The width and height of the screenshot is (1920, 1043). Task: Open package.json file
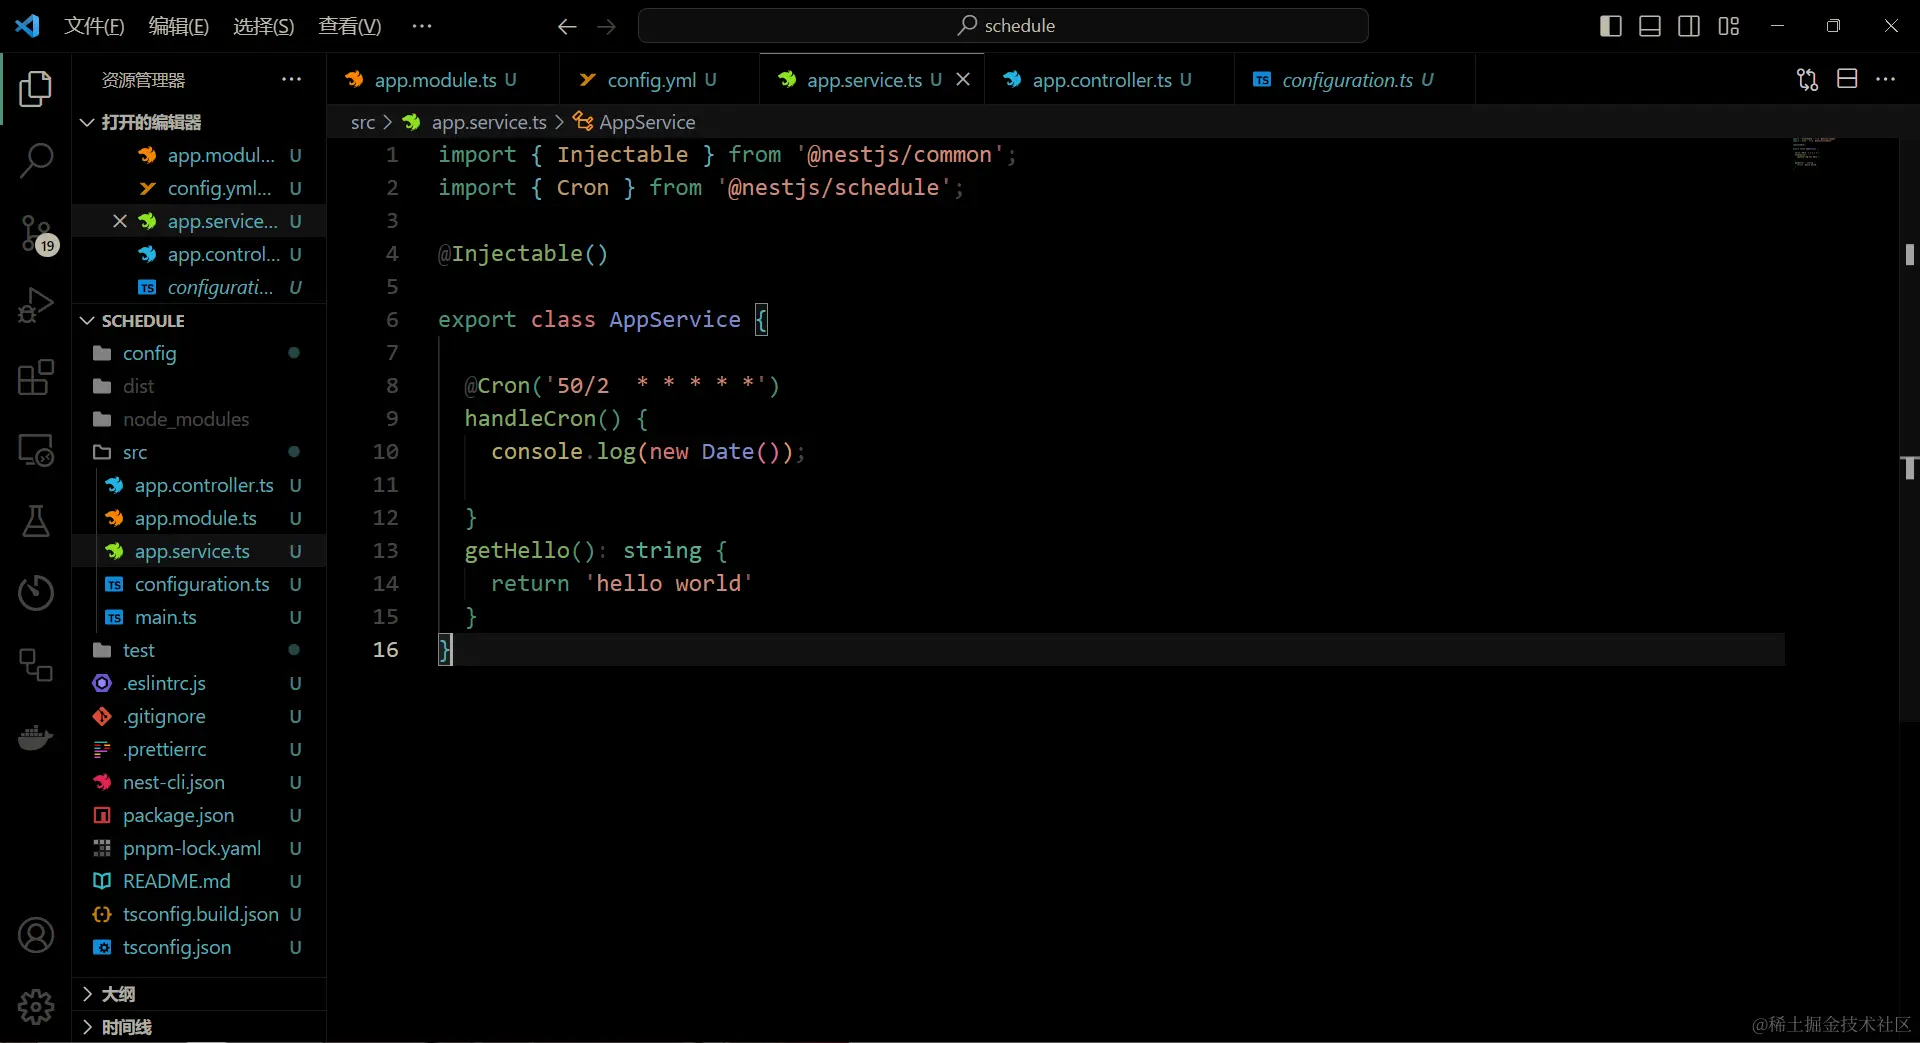(x=199, y=815)
